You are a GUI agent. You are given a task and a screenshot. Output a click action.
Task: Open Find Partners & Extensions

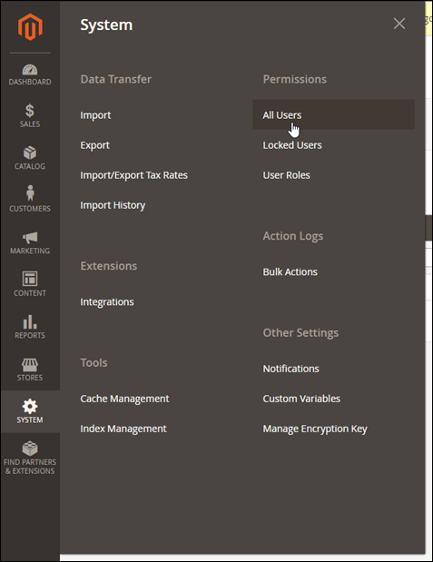coord(30,458)
